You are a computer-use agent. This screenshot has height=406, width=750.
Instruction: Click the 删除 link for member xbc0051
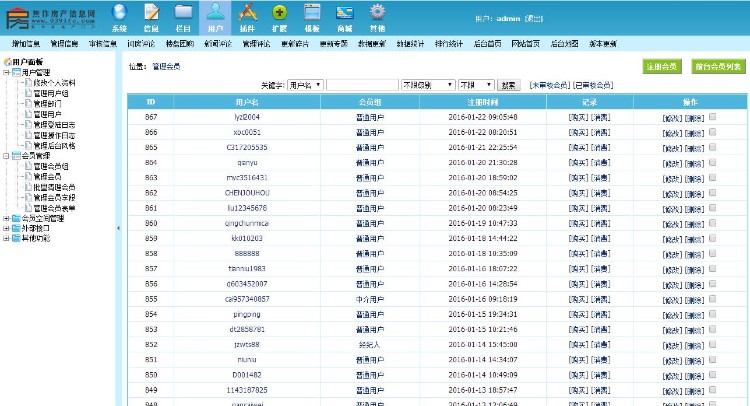point(695,133)
